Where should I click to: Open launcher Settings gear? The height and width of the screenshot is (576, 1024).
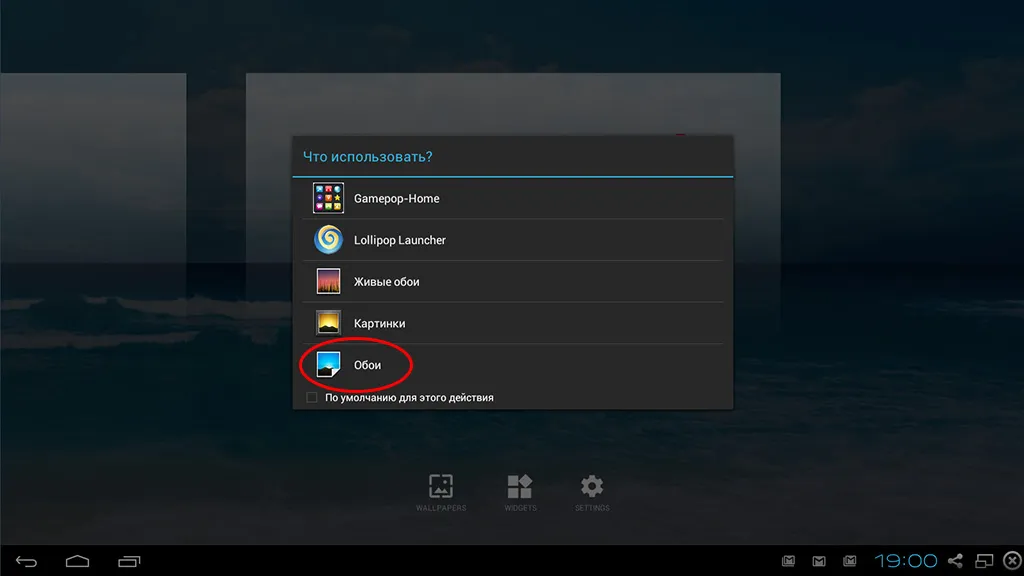[592, 492]
